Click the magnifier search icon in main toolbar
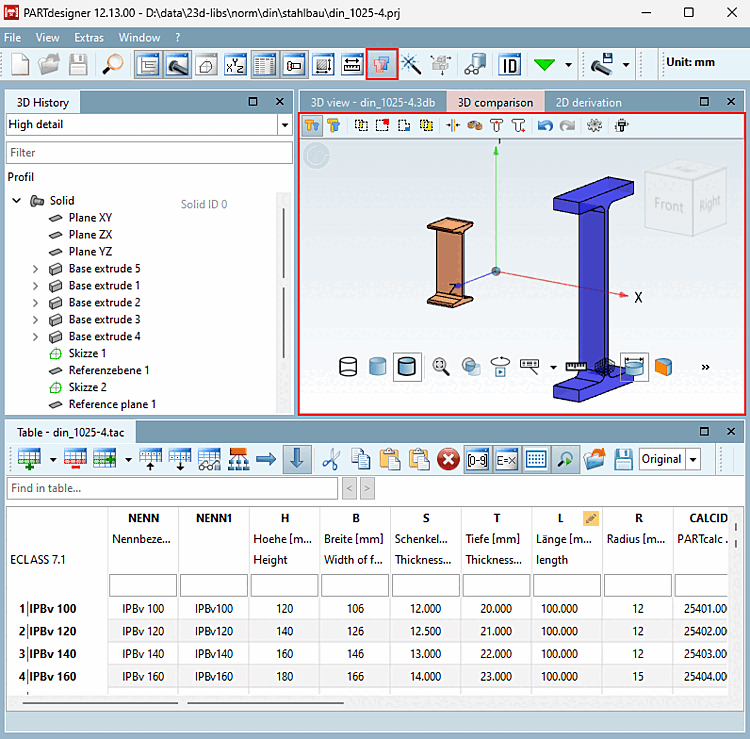The height and width of the screenshot is (739, 750). (x=113, y=65)
